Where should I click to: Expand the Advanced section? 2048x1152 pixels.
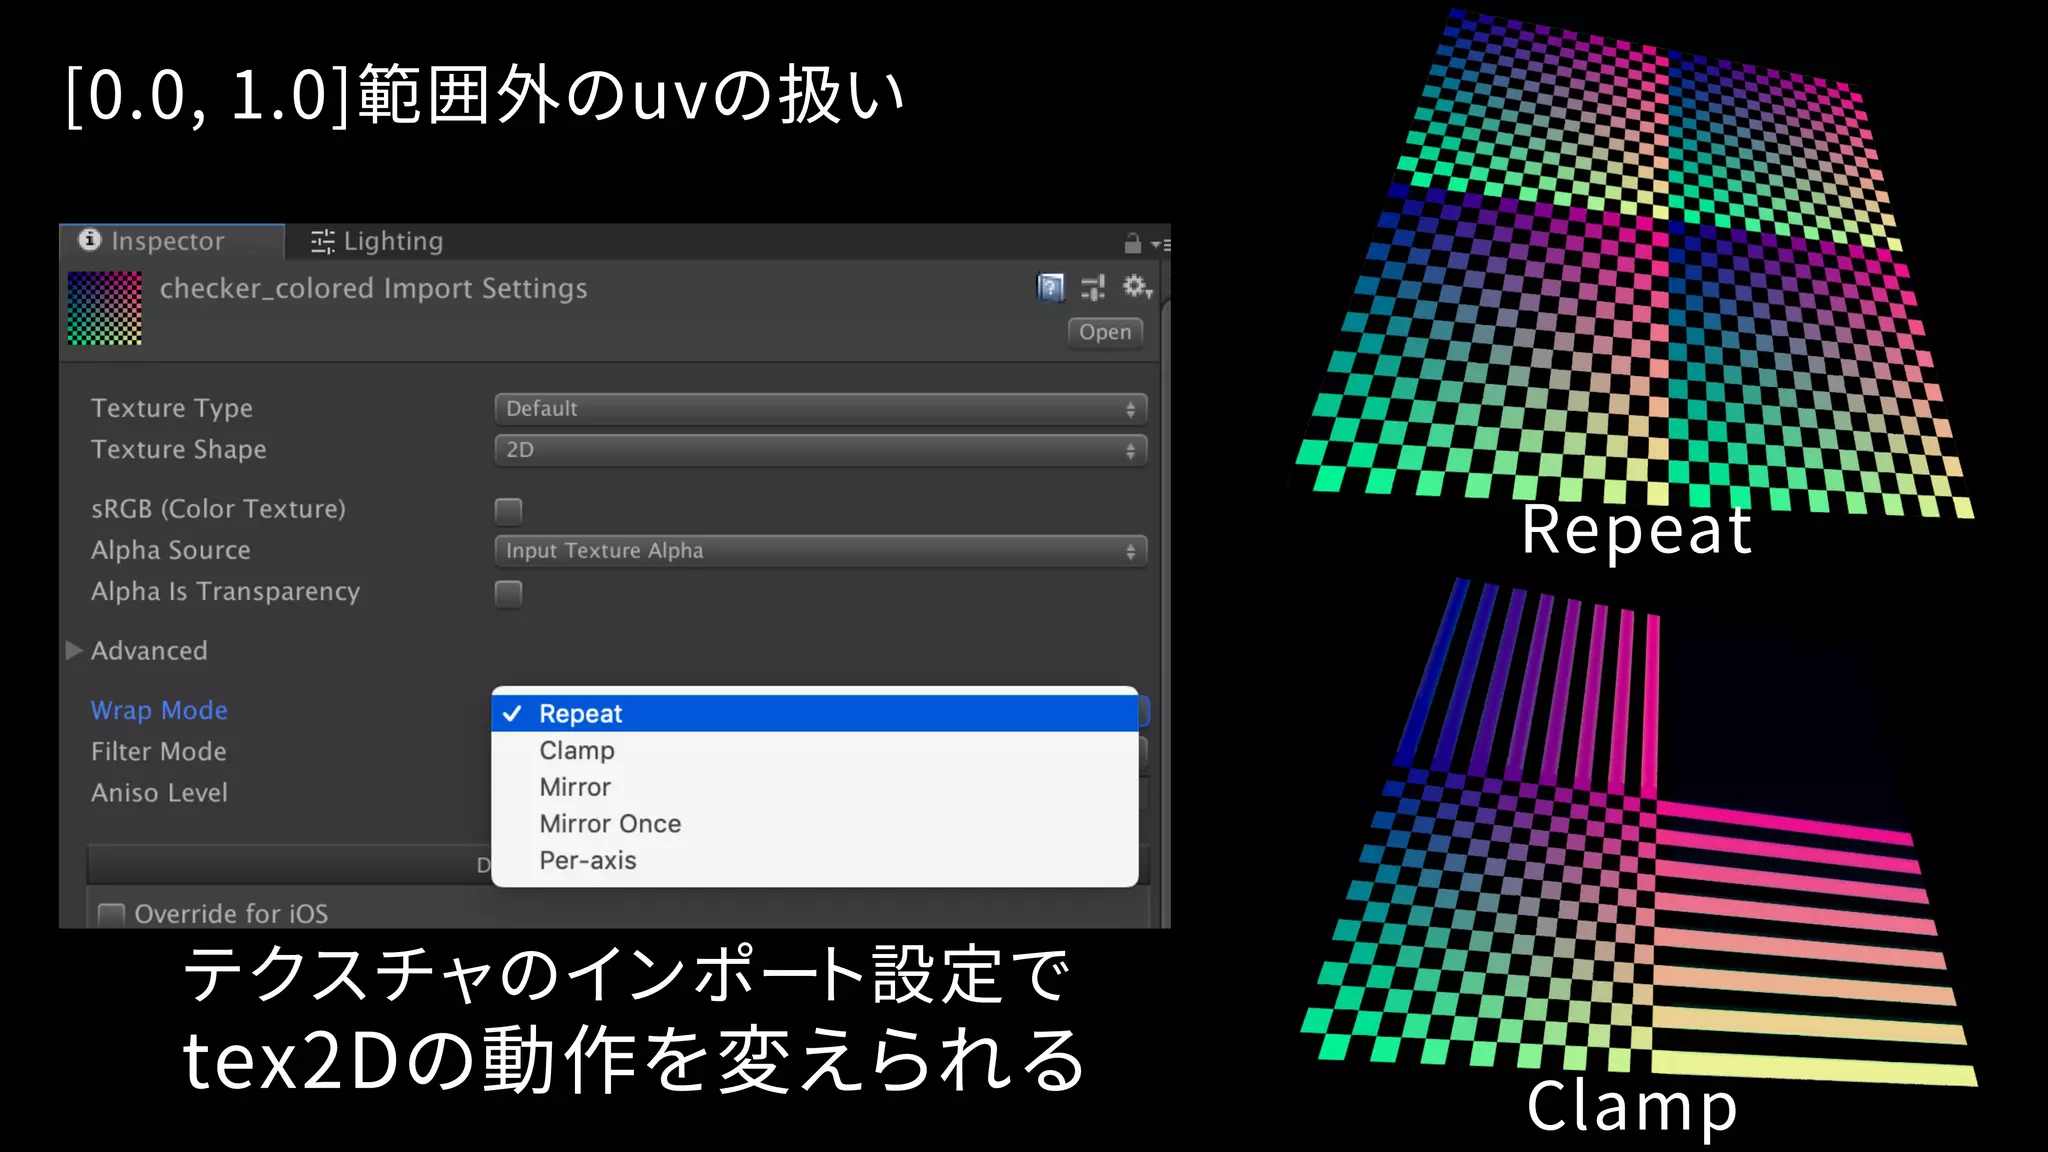click(x=74, y=650)
